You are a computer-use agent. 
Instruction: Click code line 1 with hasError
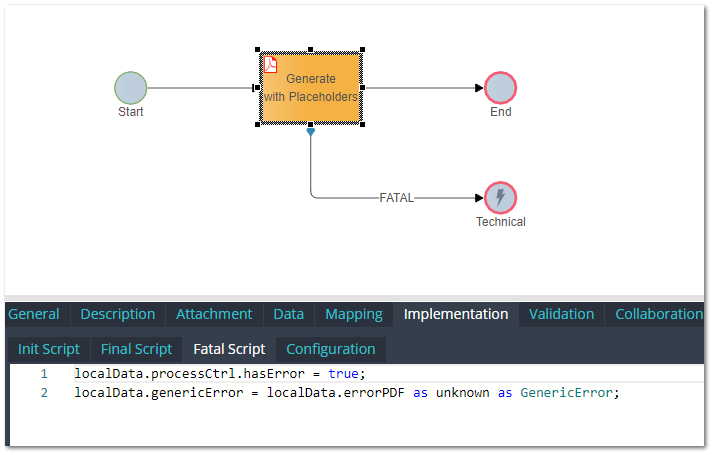220,374
